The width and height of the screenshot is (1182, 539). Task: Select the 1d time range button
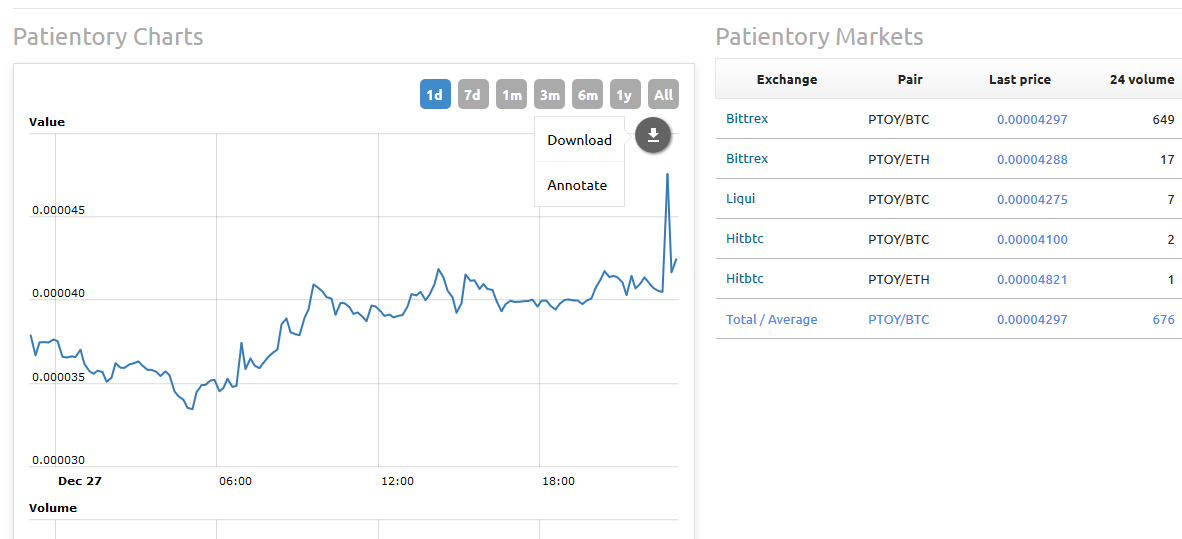pos(434,95)
